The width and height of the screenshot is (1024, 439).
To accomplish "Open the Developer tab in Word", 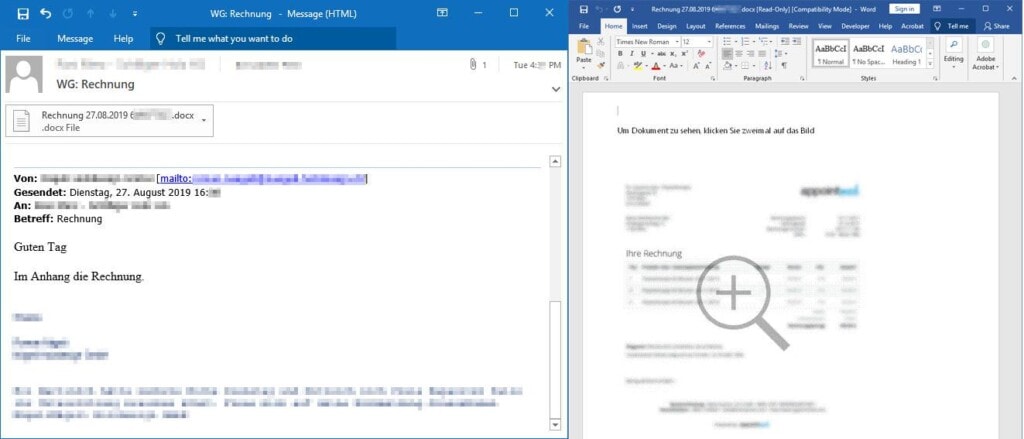I will tap(855, 26).
